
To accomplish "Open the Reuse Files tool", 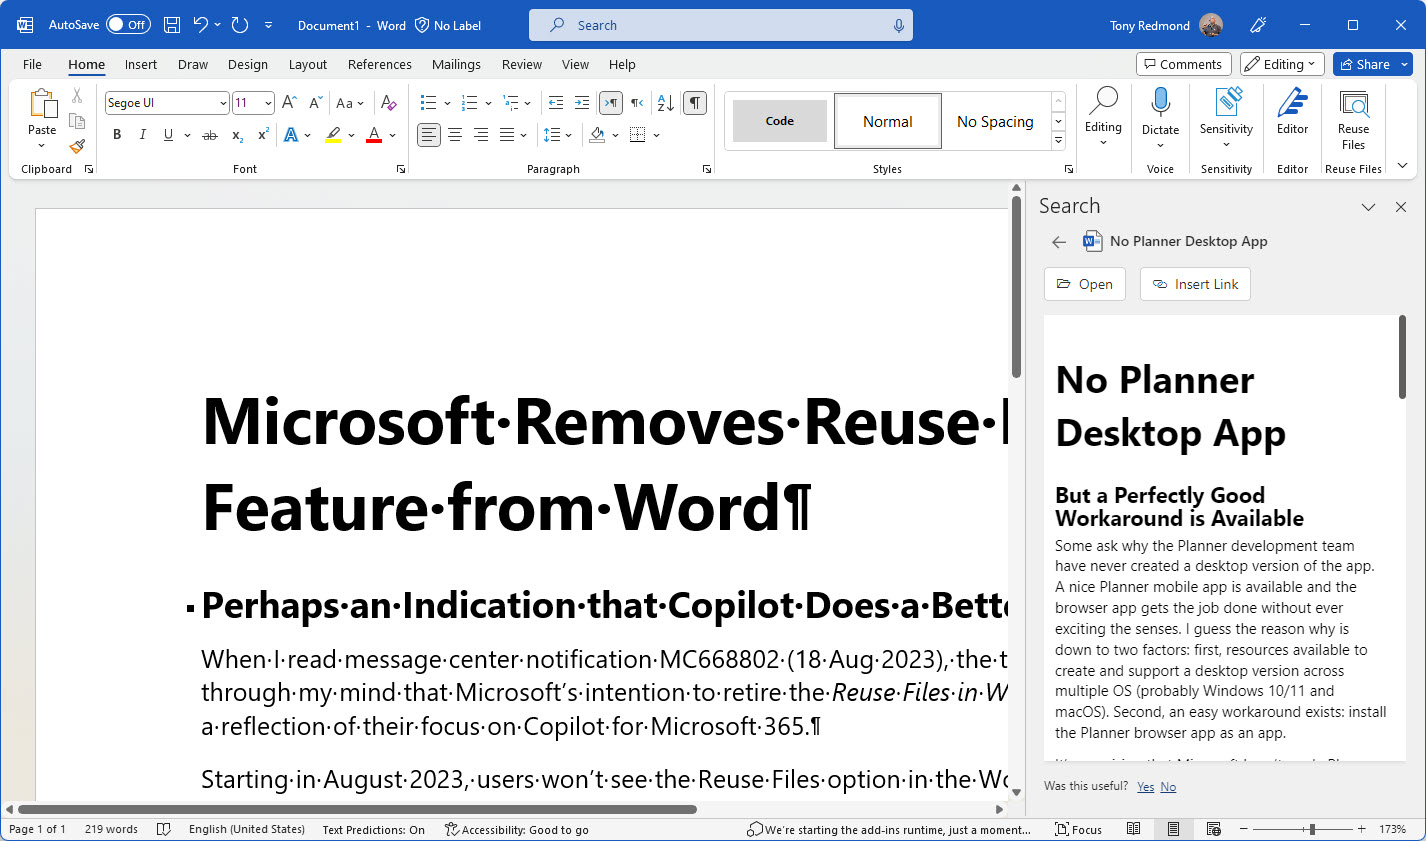I will point(1353,120).
